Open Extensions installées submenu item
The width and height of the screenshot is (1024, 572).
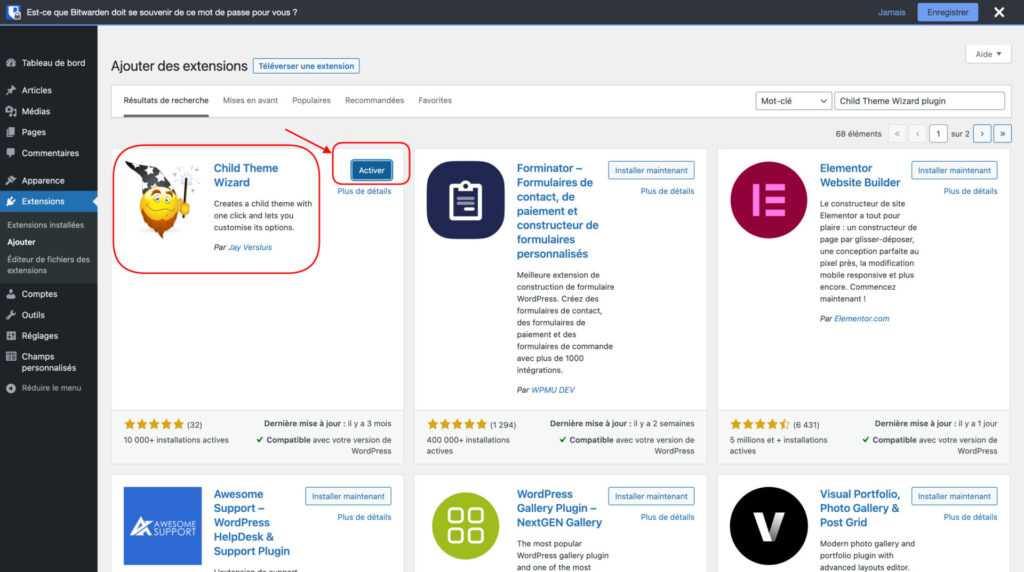(x=45, y=225)
